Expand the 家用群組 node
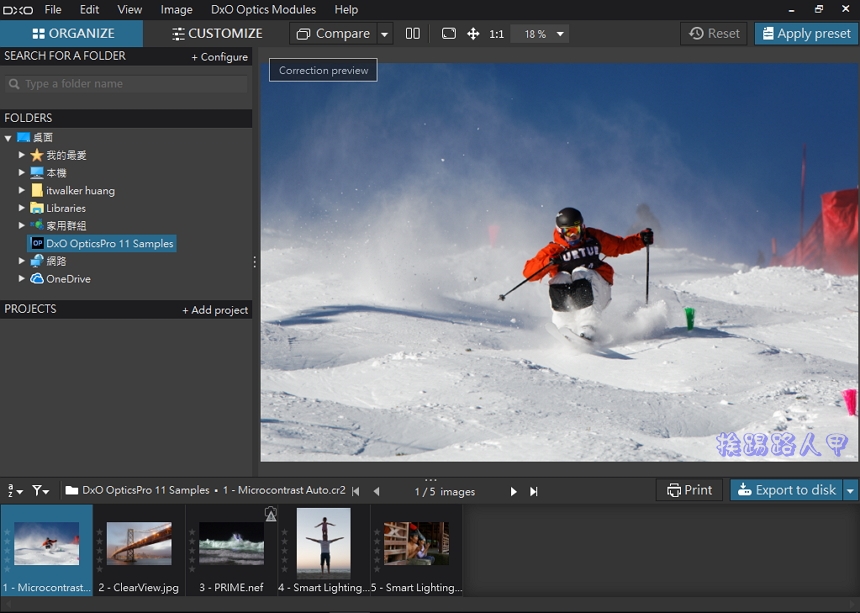 pos(21,225)
